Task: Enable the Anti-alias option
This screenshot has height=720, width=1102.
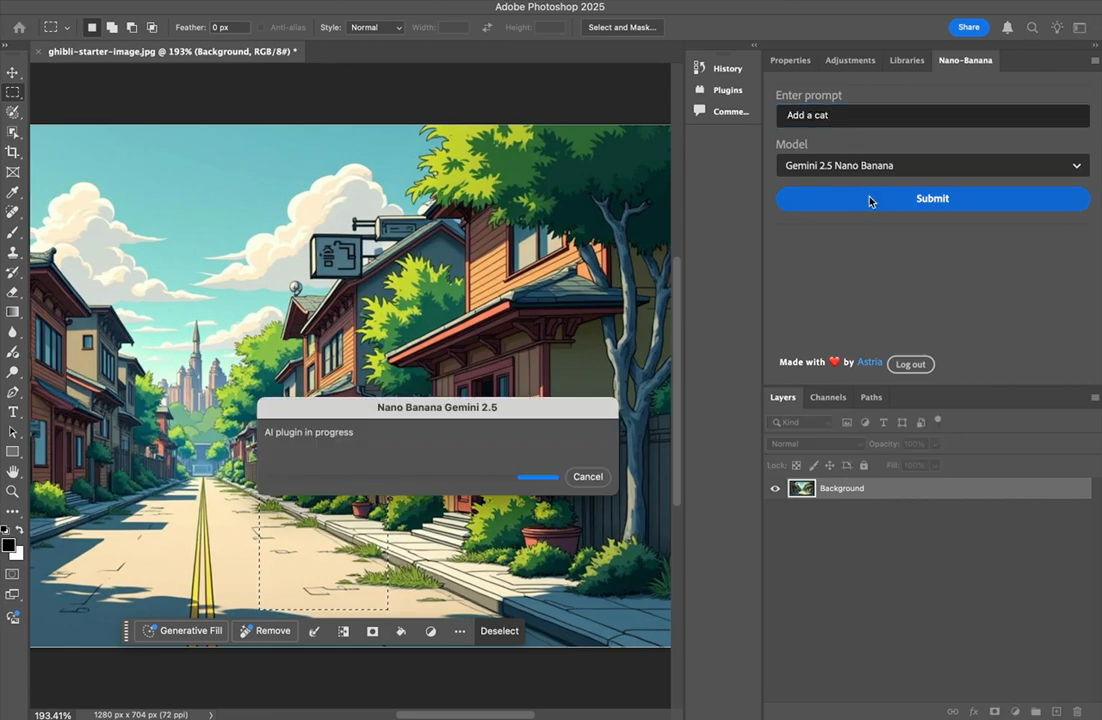Action: click(259, 27)
